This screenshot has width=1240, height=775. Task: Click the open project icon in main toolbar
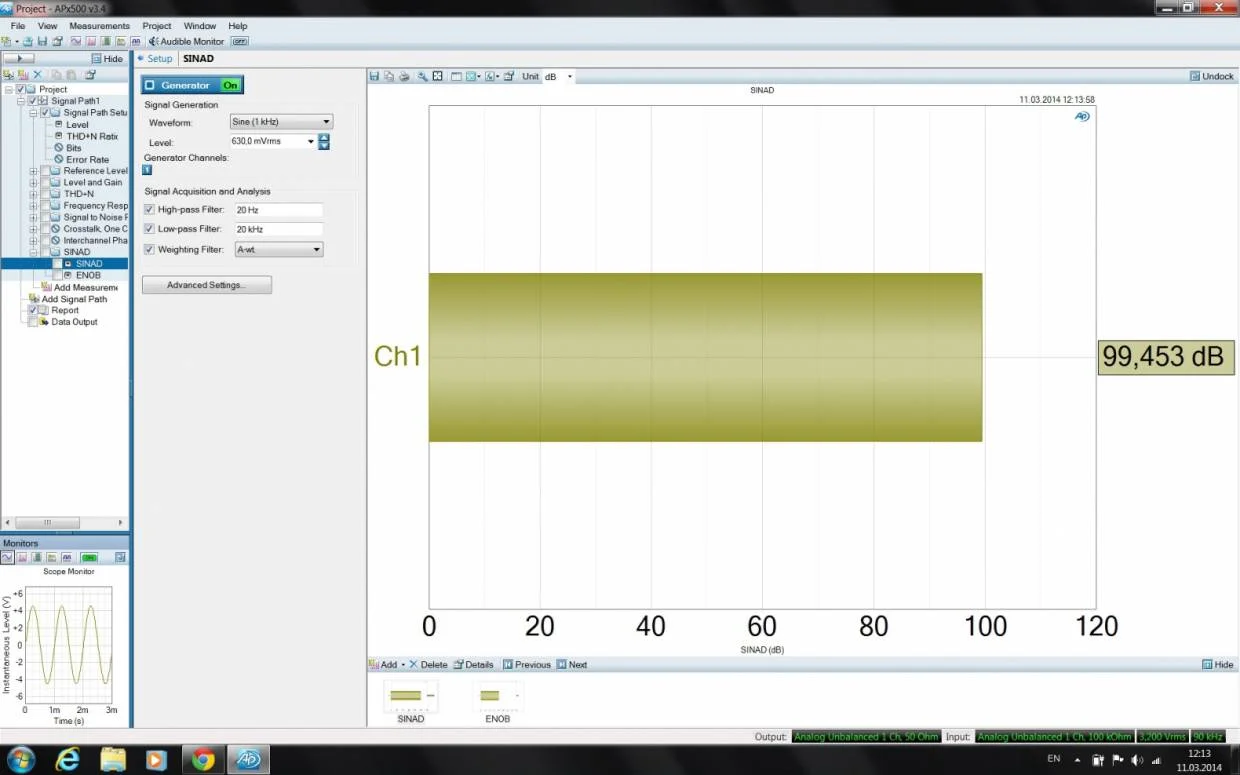28,41
